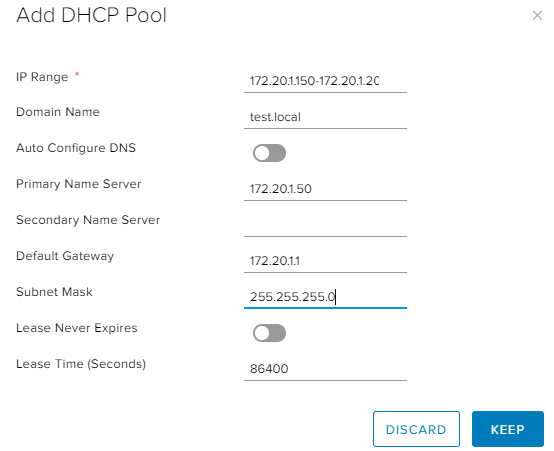This screenshot has width=554, height=451.
Task: Toggle the Auto Configure DNS switch
Action: 269,153
